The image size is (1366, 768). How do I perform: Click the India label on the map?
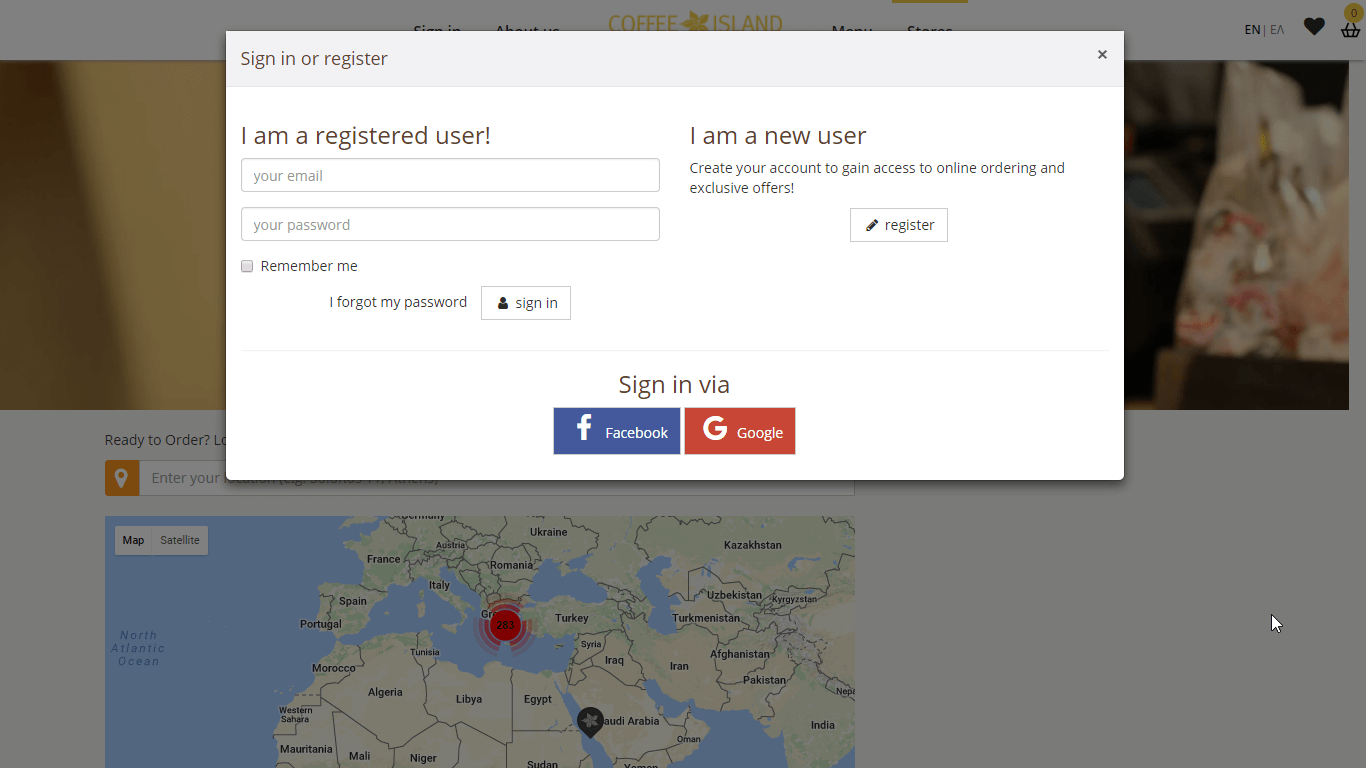(823, 725)
